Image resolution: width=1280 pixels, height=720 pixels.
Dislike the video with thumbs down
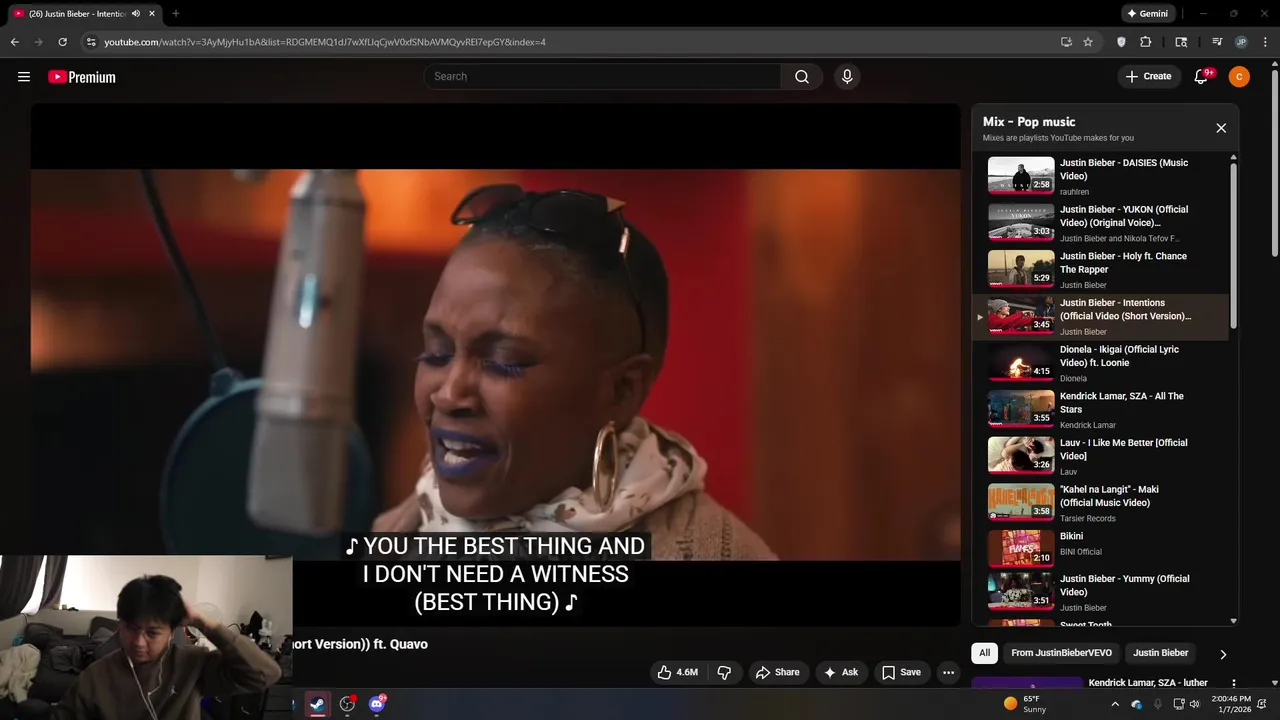pos(725,673)
